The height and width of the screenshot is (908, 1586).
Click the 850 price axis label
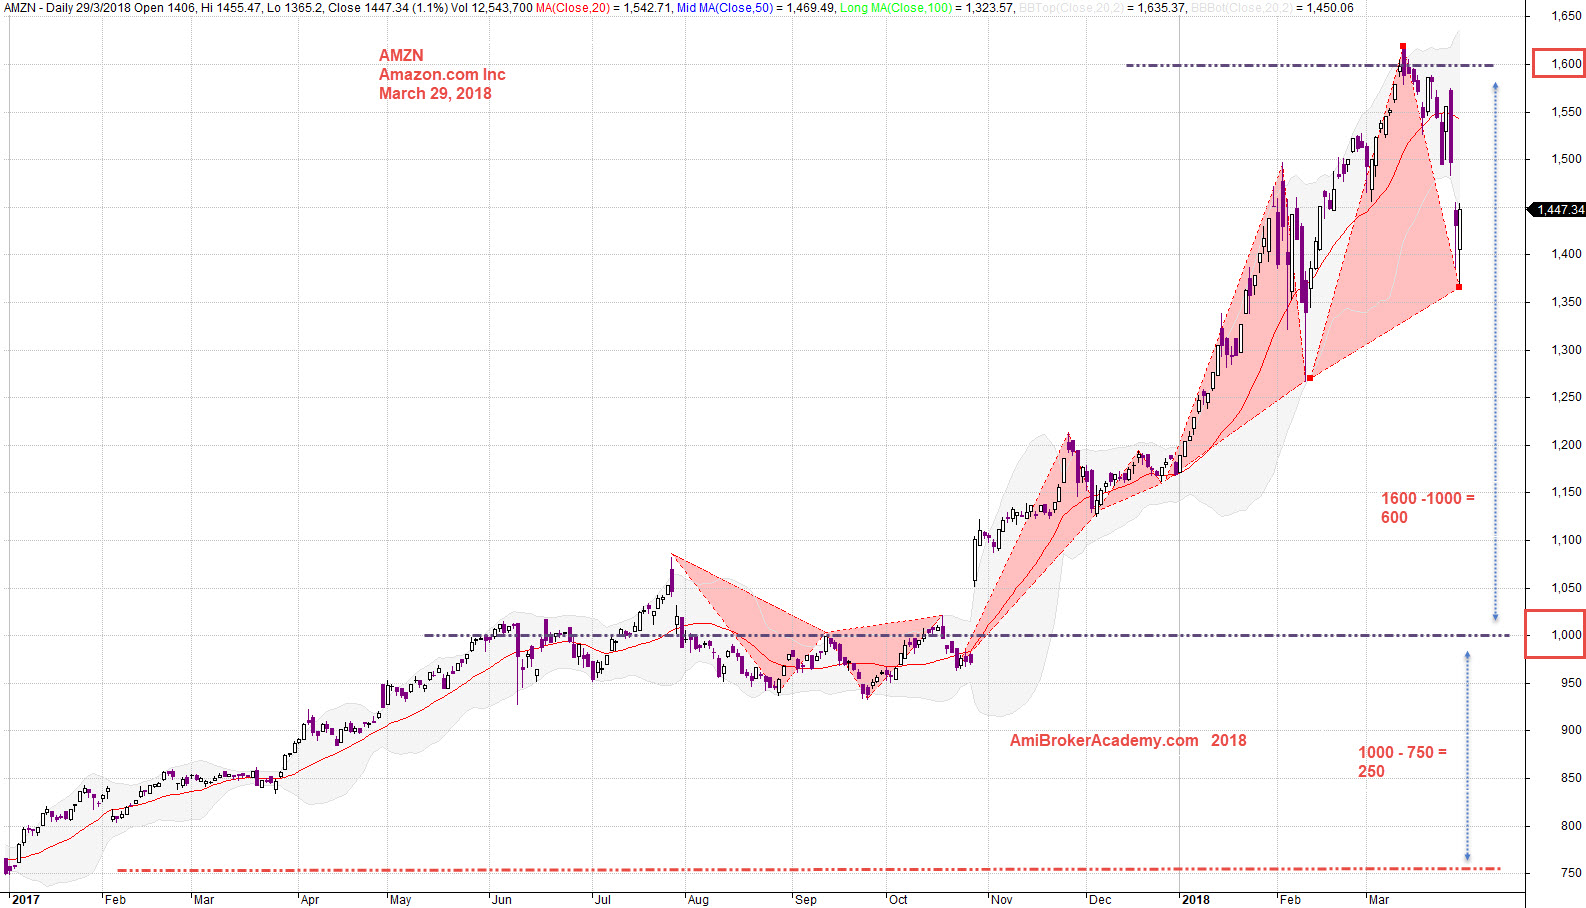pos(1571,778)
